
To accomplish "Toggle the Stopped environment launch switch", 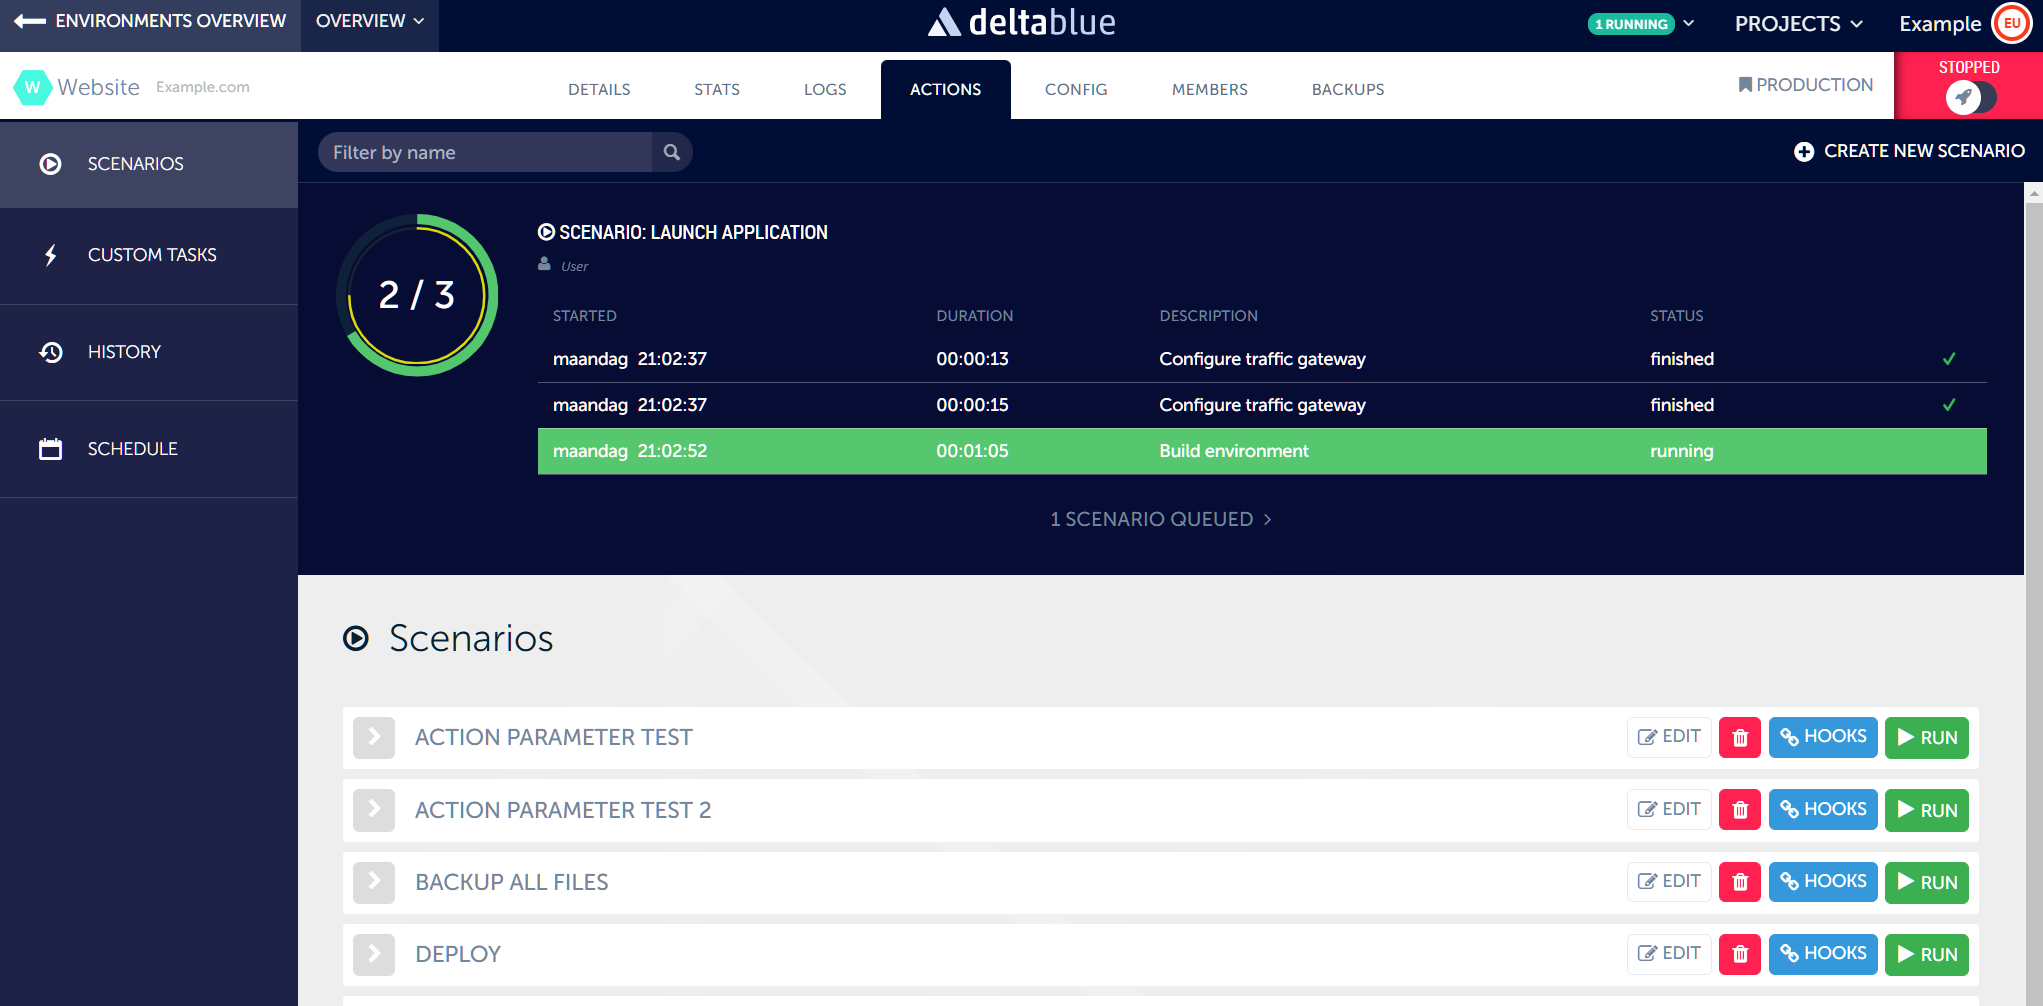I will click(1969, 97).
